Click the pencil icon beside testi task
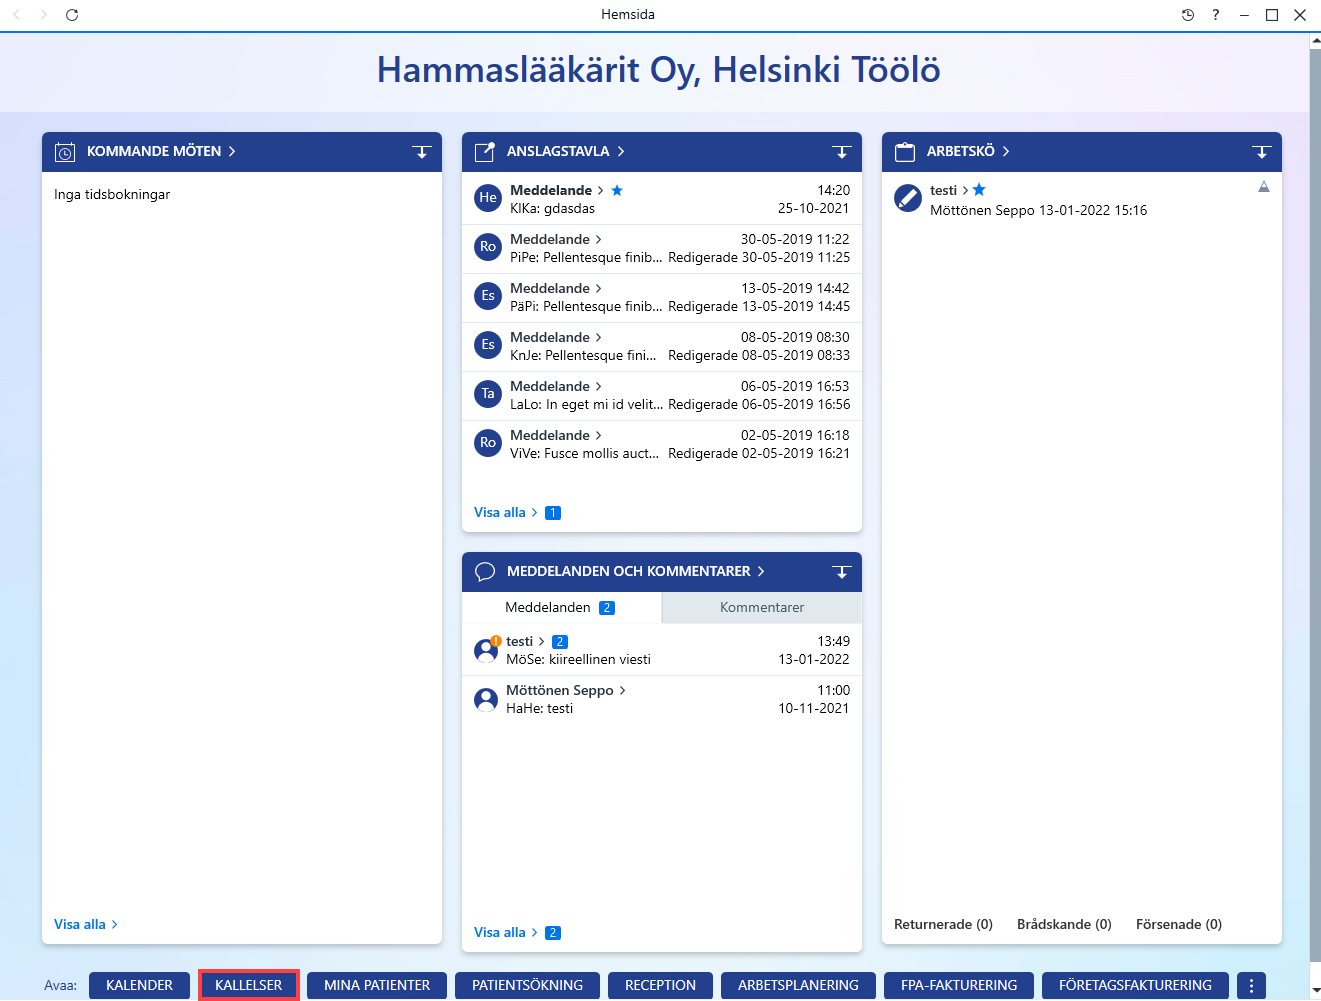Screen dimensions: 1321x1001 coord(908,198)
